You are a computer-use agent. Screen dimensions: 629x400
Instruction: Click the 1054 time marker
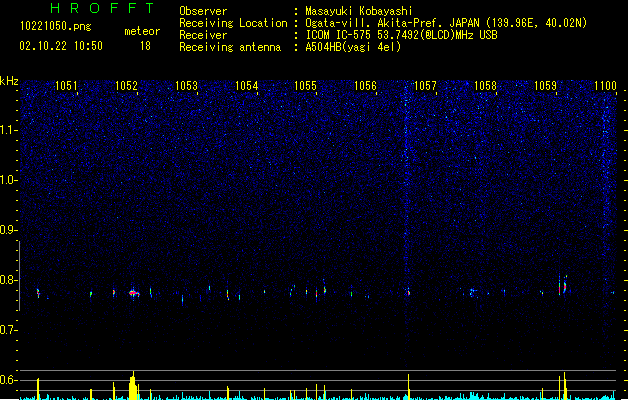(x=246, y=85)
